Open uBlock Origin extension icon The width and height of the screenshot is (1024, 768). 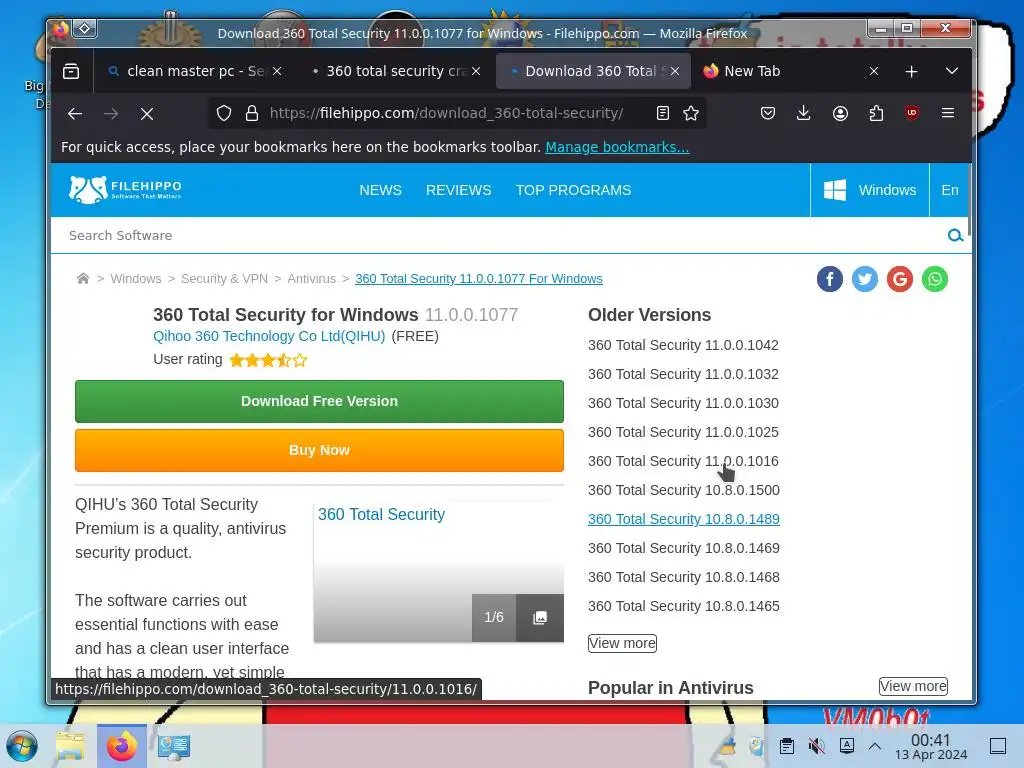912,113
